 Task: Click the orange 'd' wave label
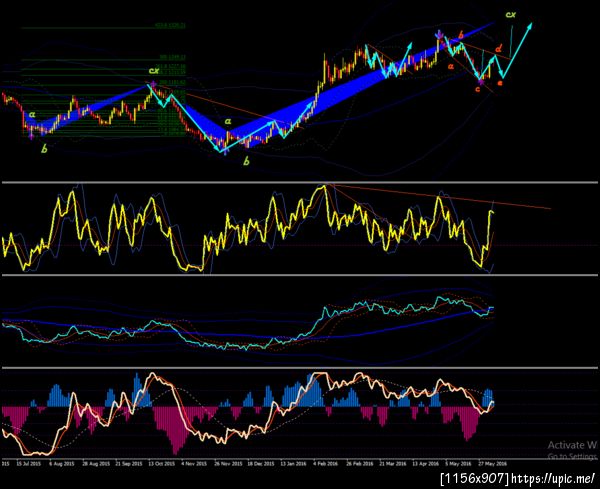click(499, 49)
